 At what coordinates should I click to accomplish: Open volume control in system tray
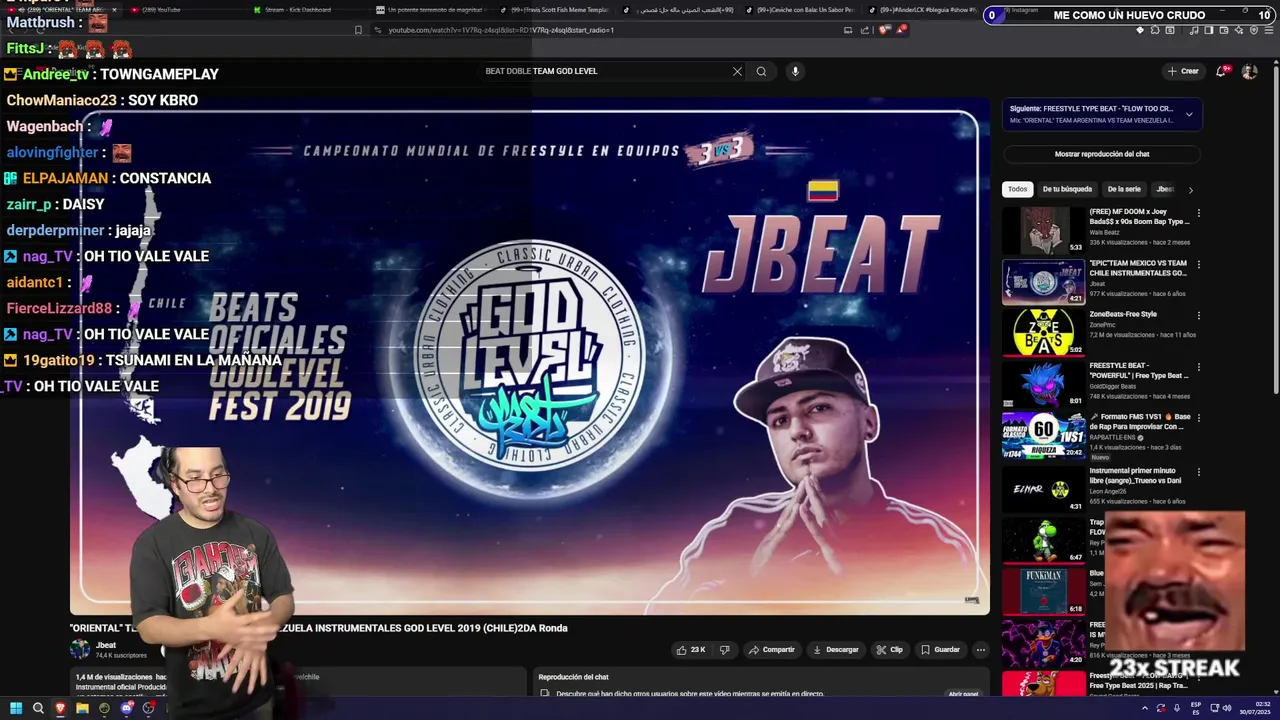click(x=1227, y=708)
